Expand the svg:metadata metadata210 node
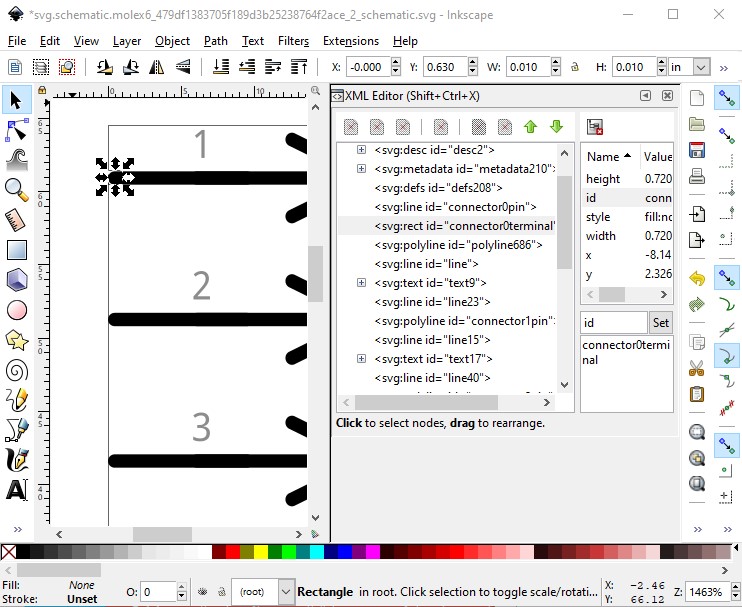 [361, 168]
